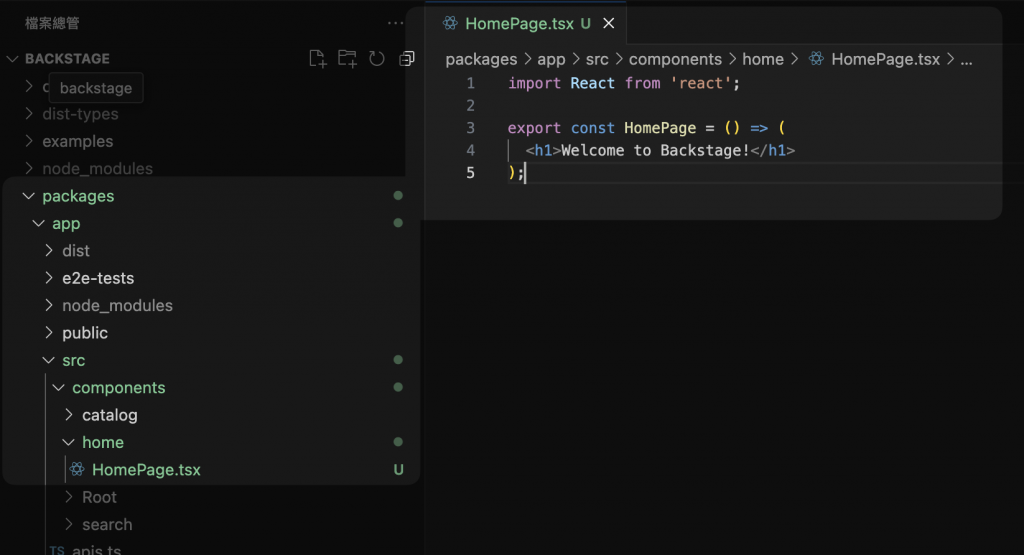The image size is (1024, 555).
Task: Click the home breadcrumb segment
Action: (763, 59)
